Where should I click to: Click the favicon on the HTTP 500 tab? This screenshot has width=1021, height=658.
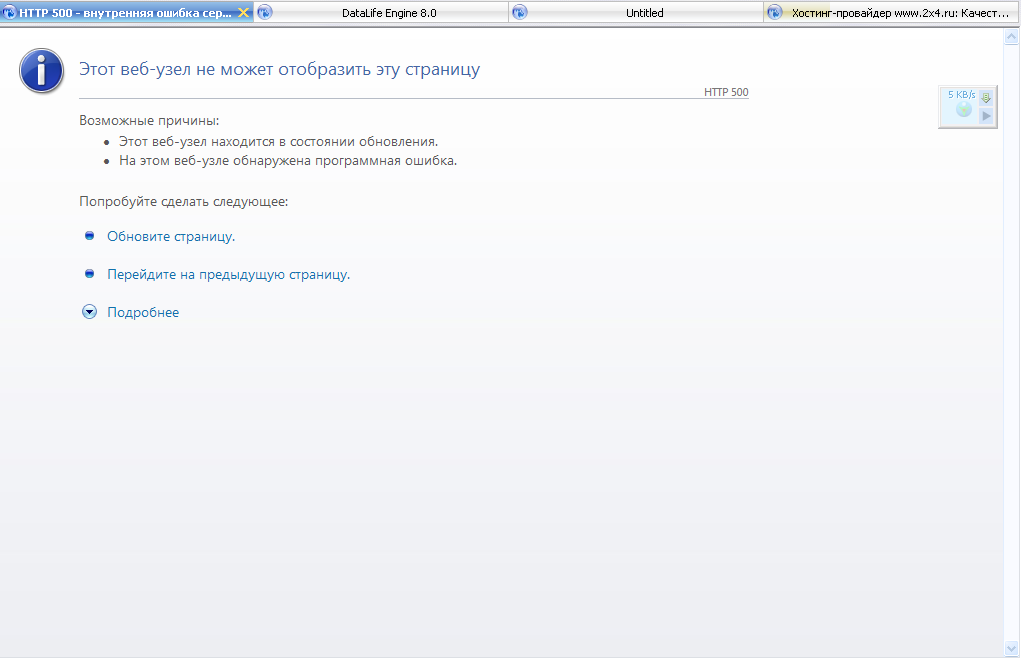coord(9,12)
